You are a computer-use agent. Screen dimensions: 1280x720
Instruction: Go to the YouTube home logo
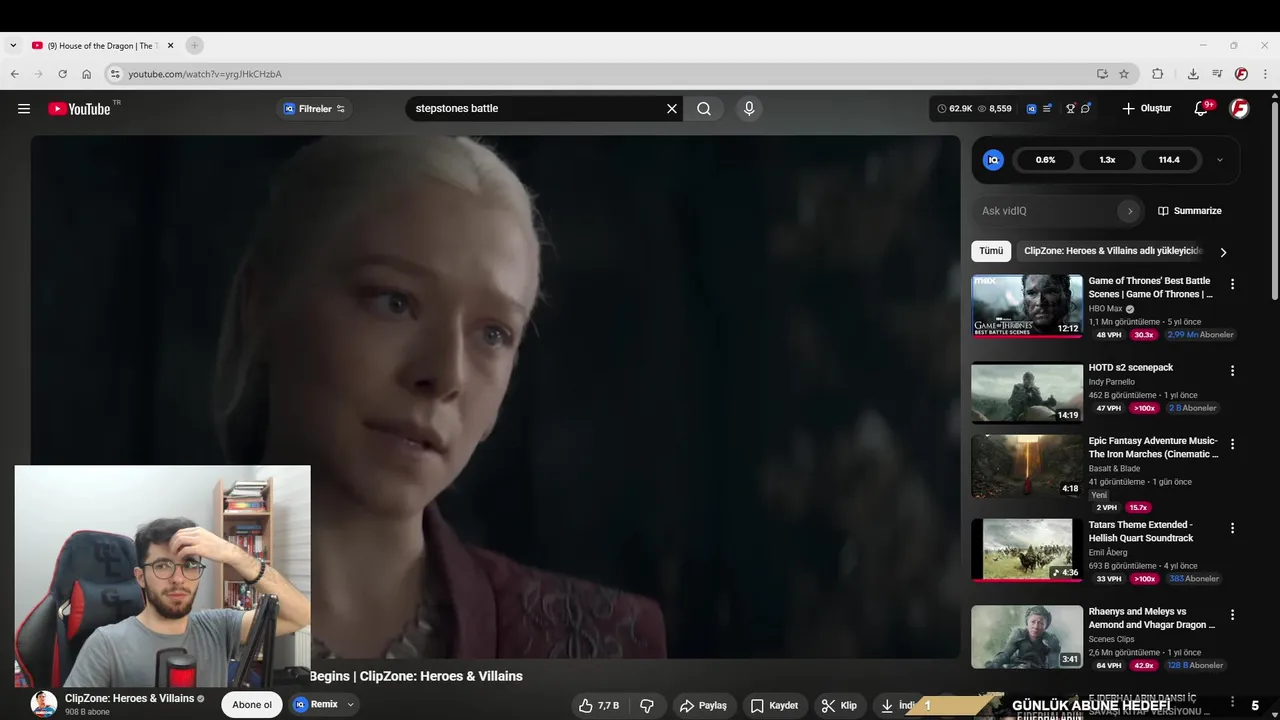click(79, 109)
